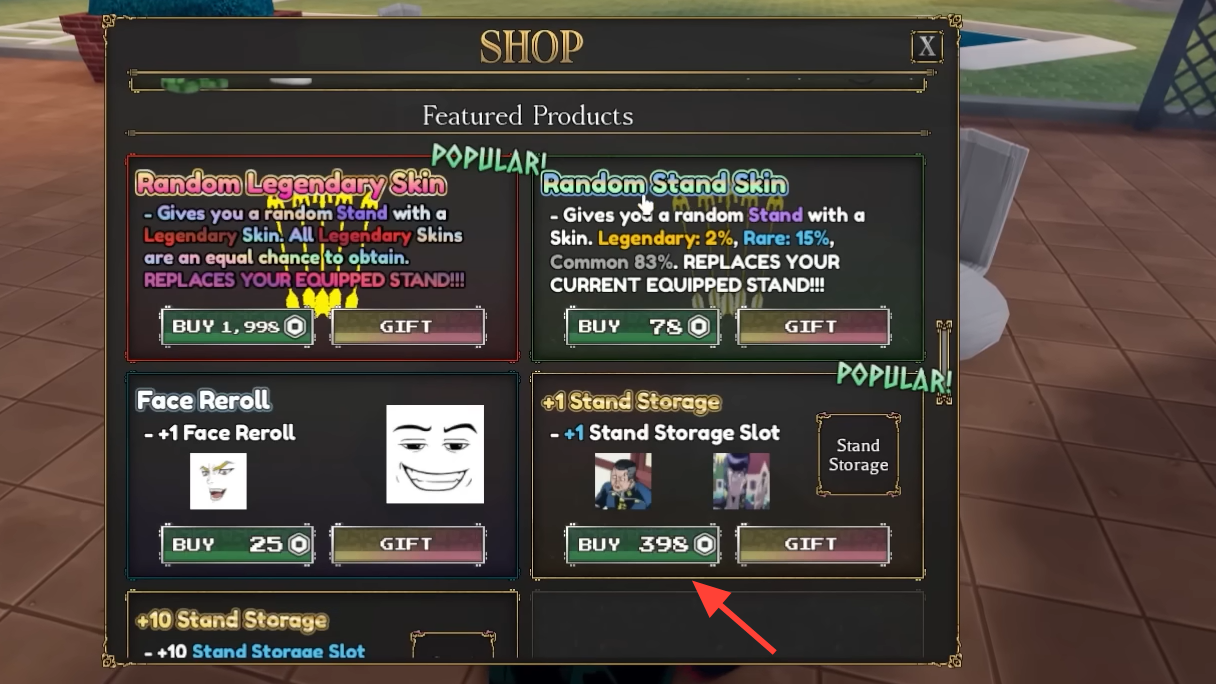The image size is (1216, 684).
Task: Close the Shop window with X
Action: [x=927, y=46]
